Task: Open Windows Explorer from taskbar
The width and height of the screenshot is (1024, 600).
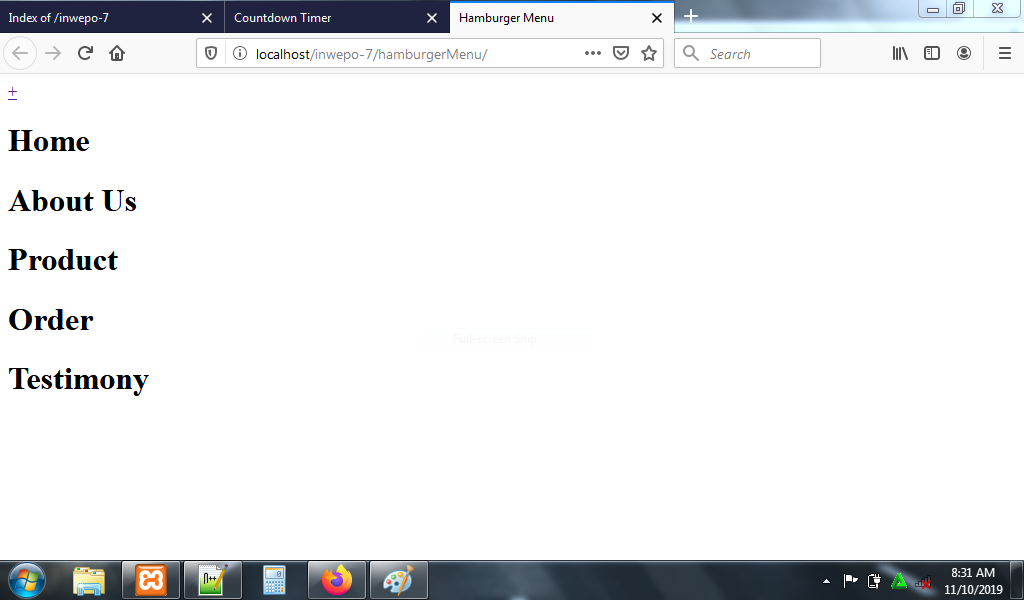Action: [x=89, y=580]
